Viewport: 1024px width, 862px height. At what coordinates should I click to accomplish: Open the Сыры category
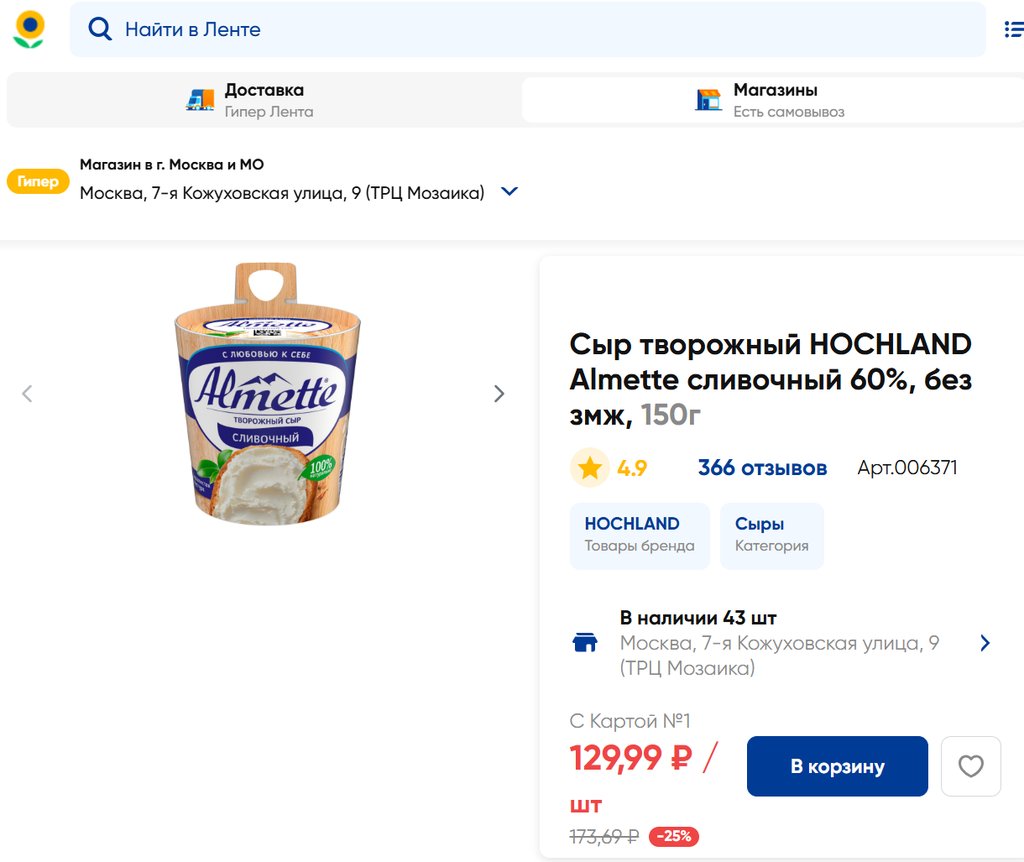point(771,535)
